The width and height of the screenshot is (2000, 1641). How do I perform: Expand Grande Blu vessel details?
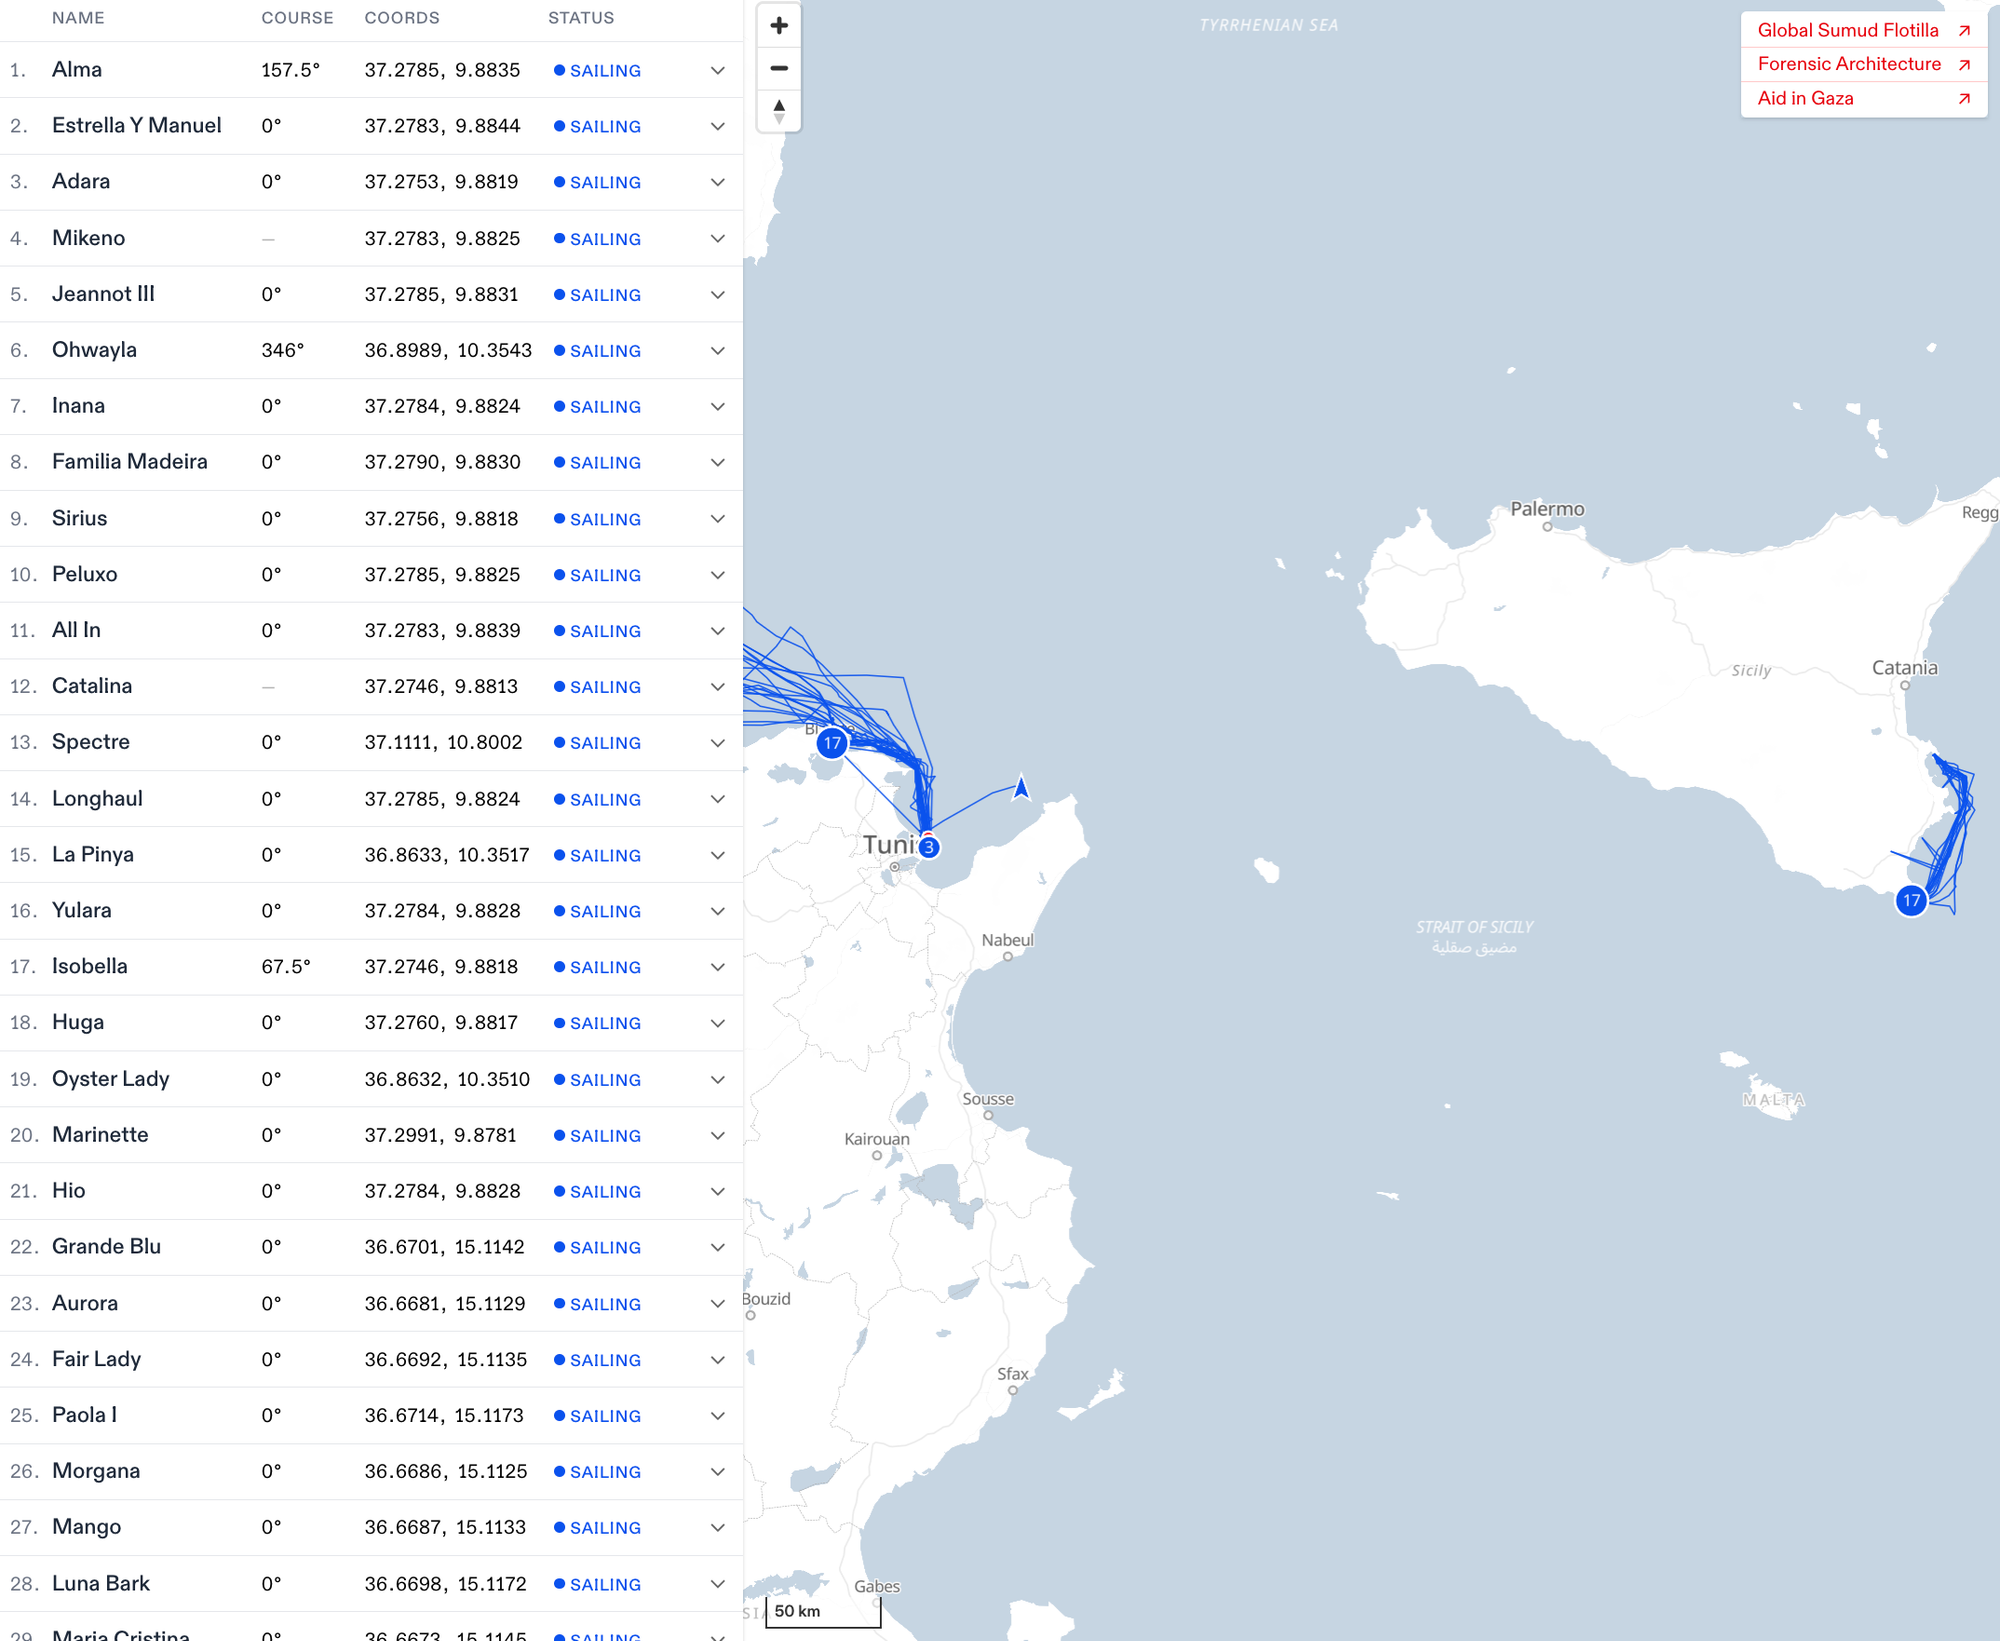[717, 1247]
